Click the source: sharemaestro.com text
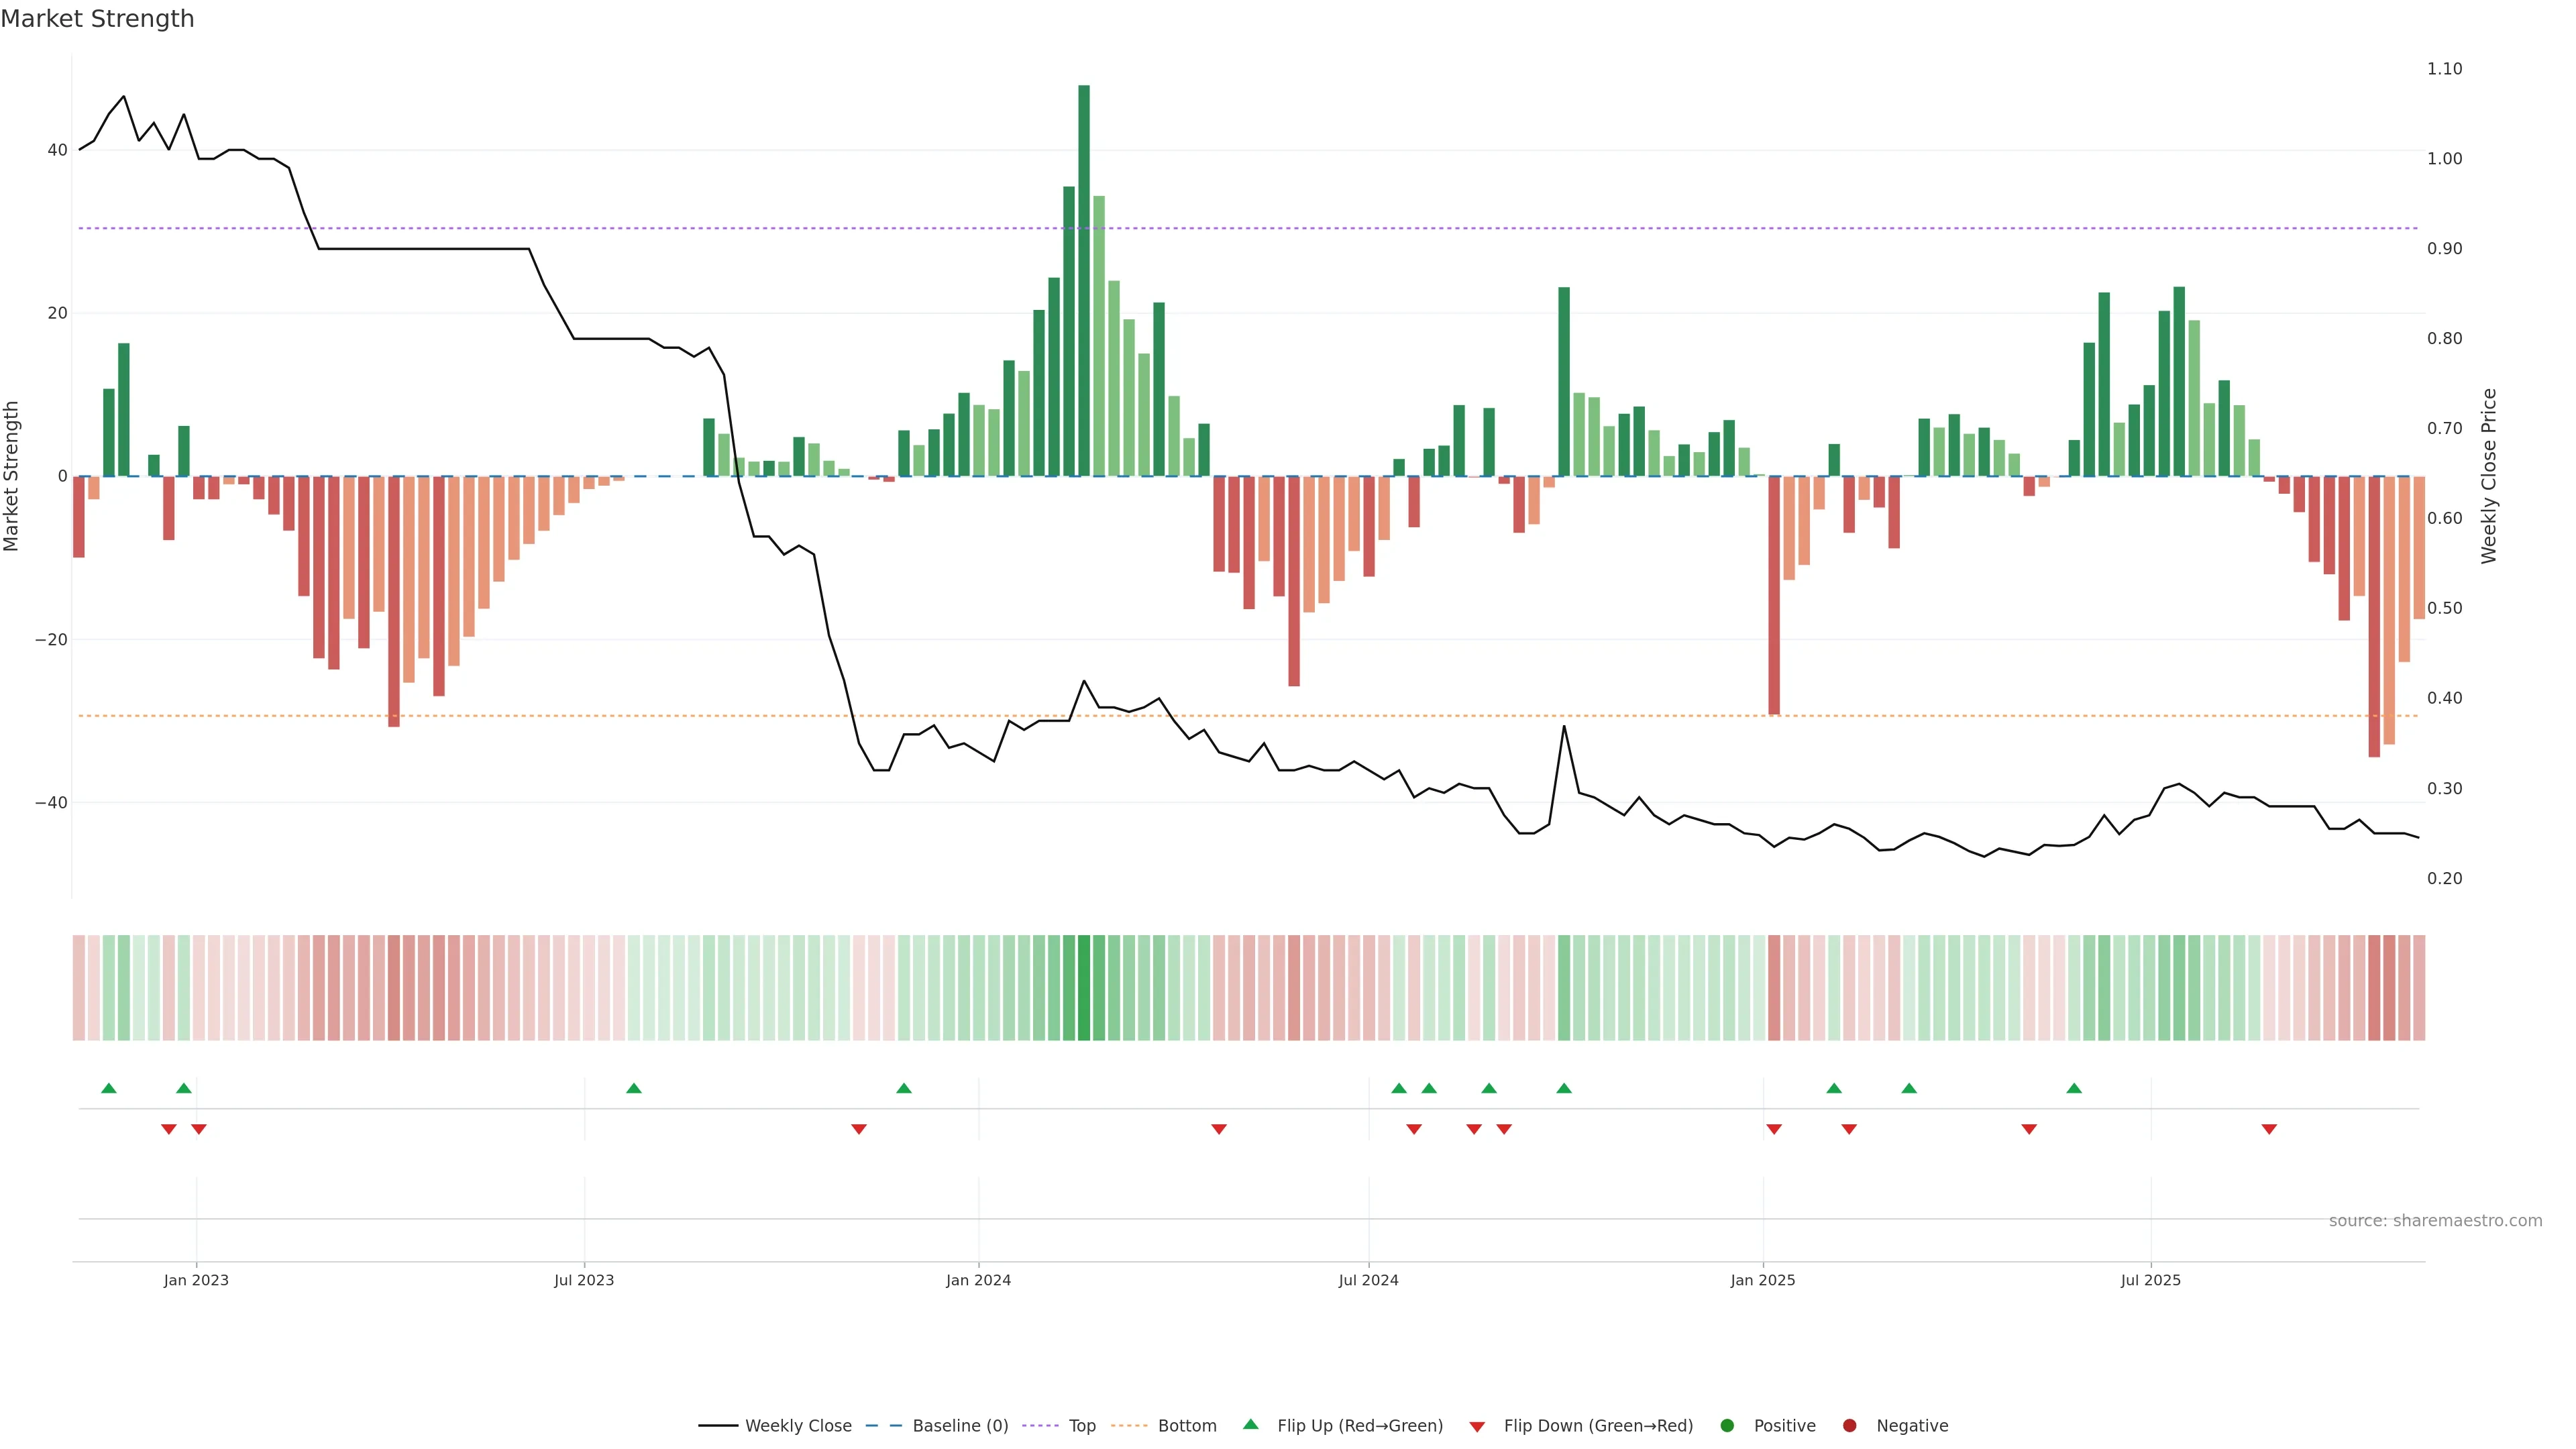This screenshot has width=2576, height=1449. [x=2435, y=1221]
